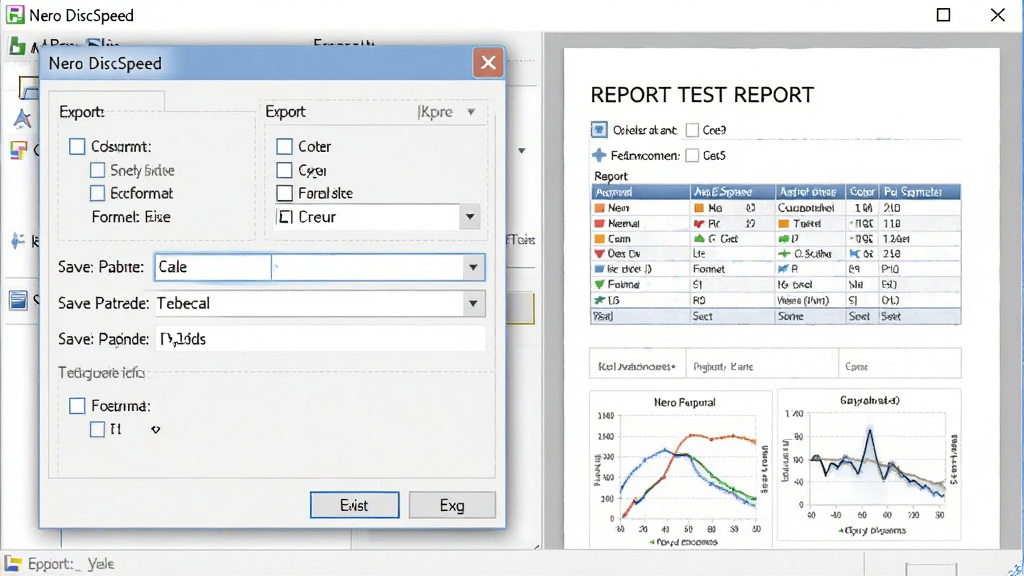Click red icon in Nemal table row
The width and height of the screenshot is (1024, 576).
point(600,223)
